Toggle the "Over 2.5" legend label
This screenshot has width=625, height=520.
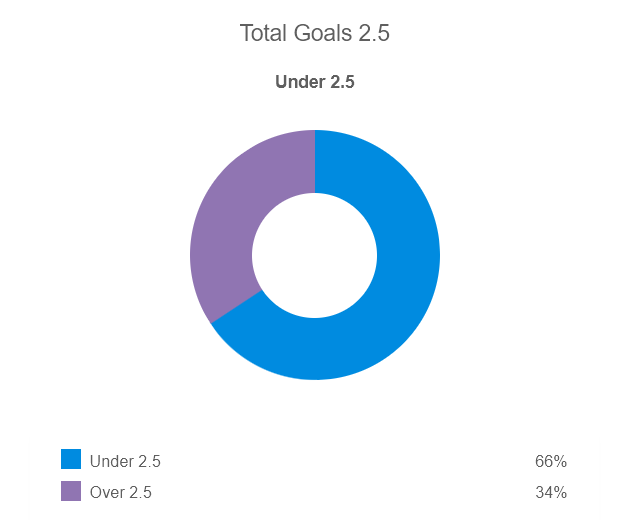(x=121, y=492)
